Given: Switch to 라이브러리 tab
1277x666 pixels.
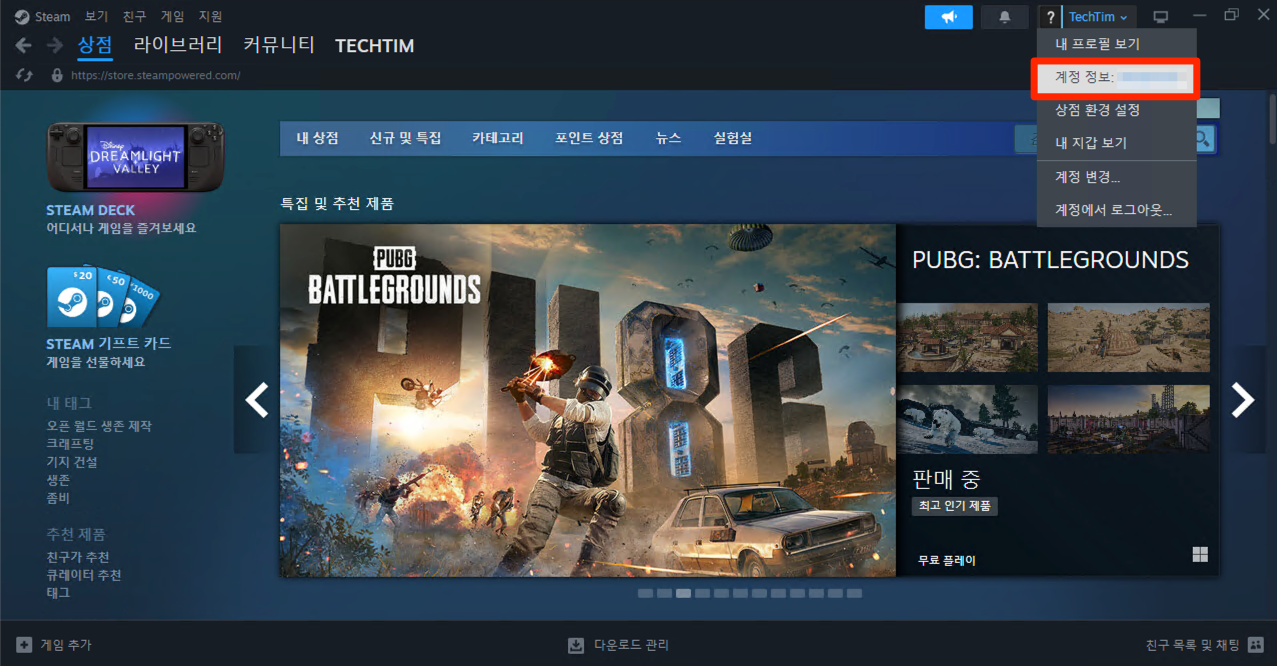Looking at the screenshot, I should tap(178, 45).
